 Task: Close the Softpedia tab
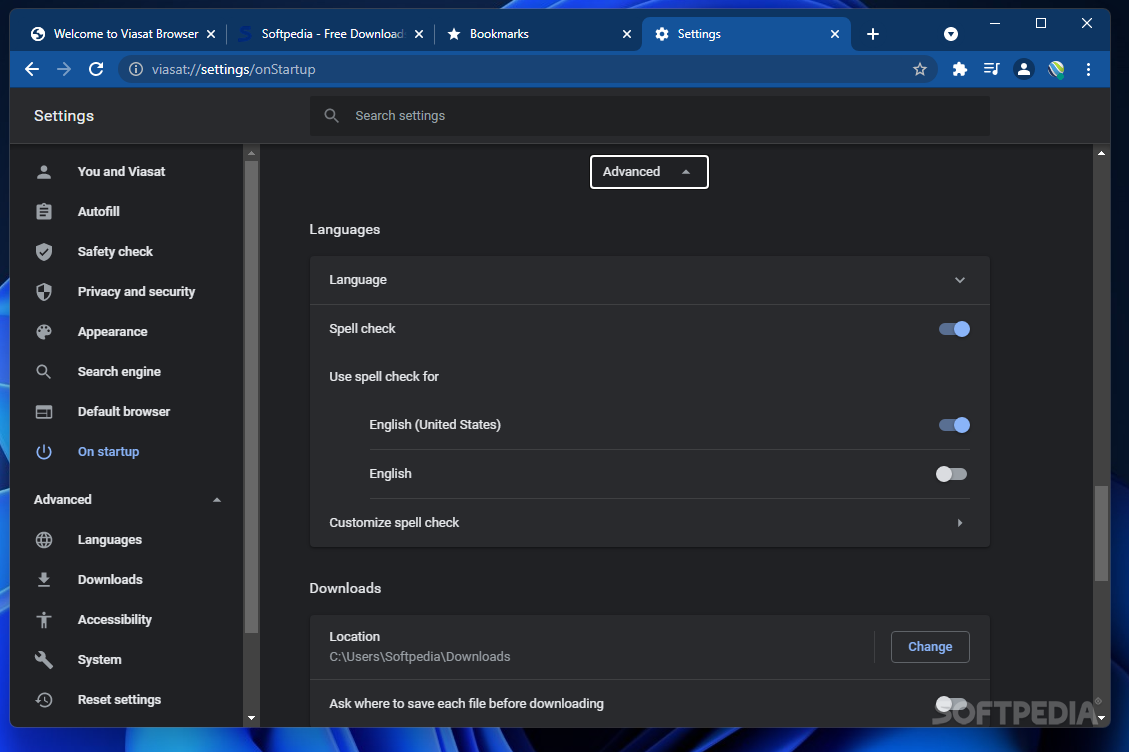[x=419, y=34]
